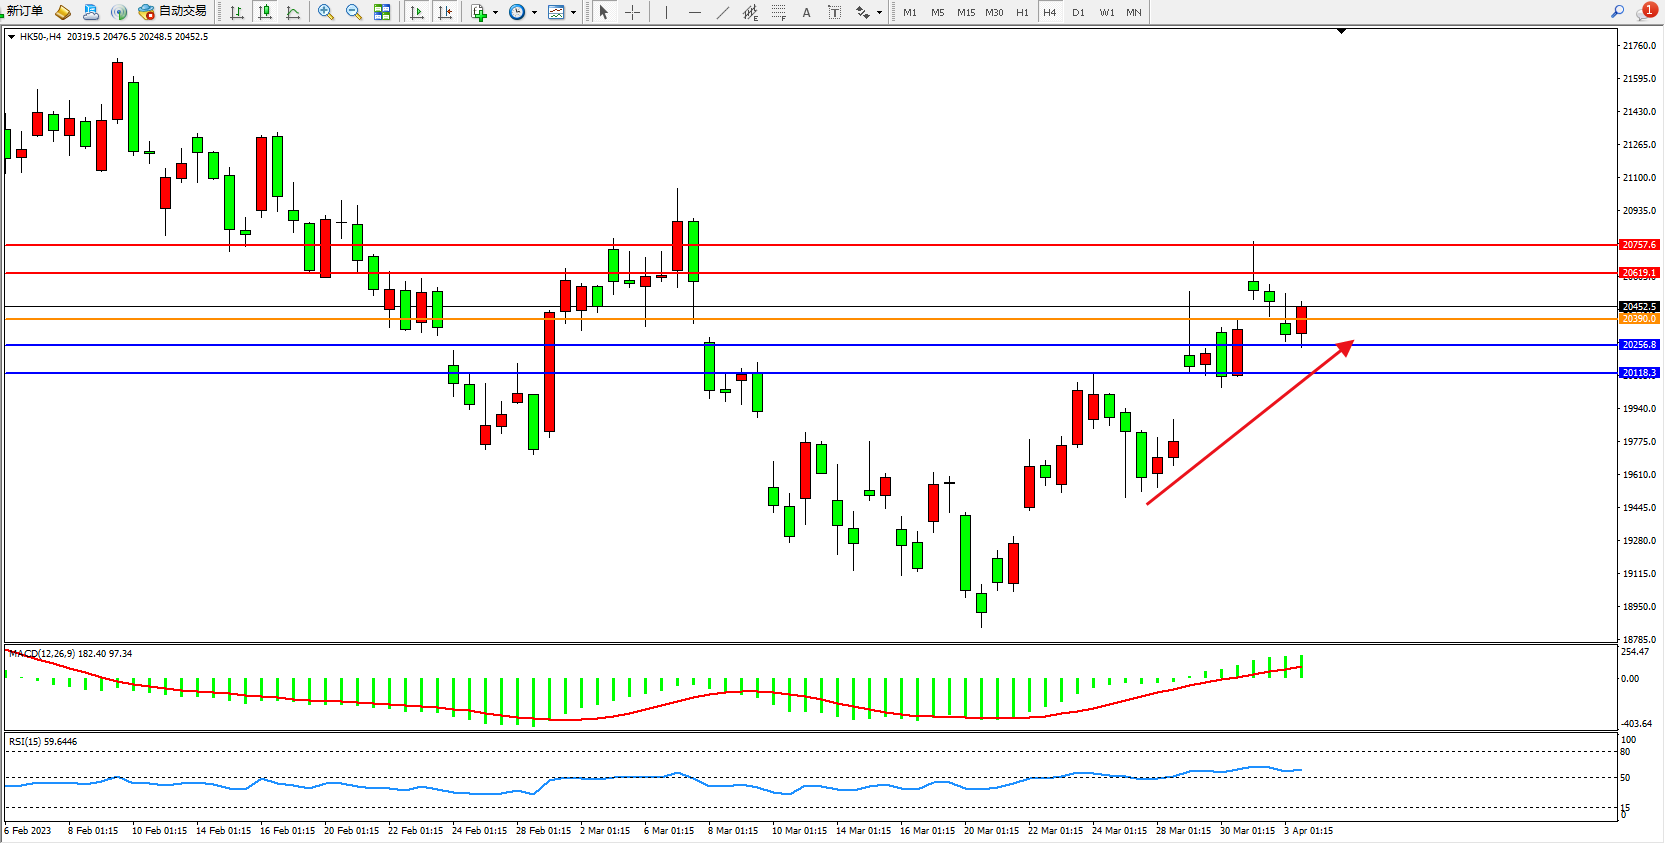Click the orange 20390.0 price level label

pyautogui.click(x=1638, y=319)
